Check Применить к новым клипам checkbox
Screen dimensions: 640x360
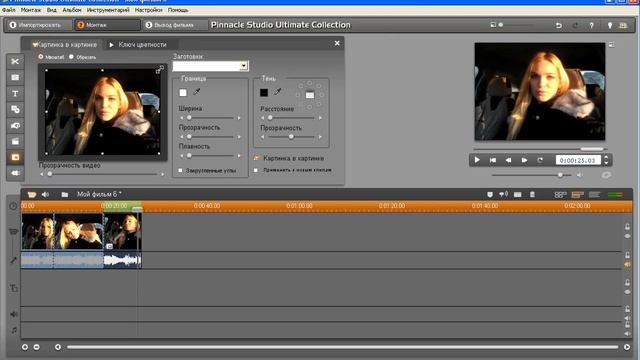point(256,170)
